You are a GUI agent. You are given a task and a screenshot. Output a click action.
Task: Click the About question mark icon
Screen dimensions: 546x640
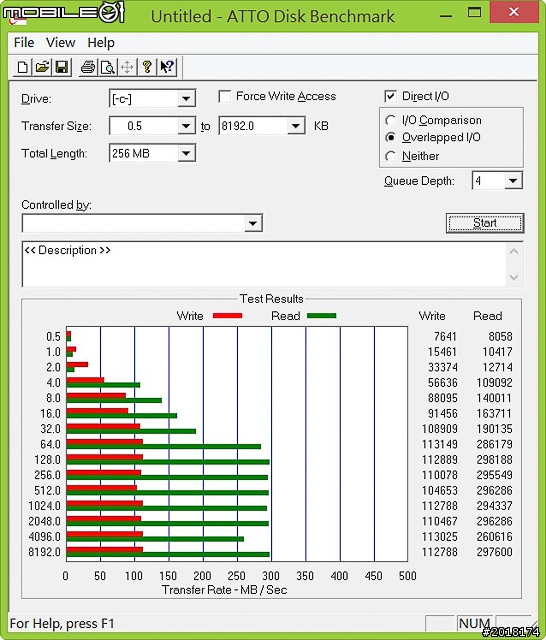147,67
